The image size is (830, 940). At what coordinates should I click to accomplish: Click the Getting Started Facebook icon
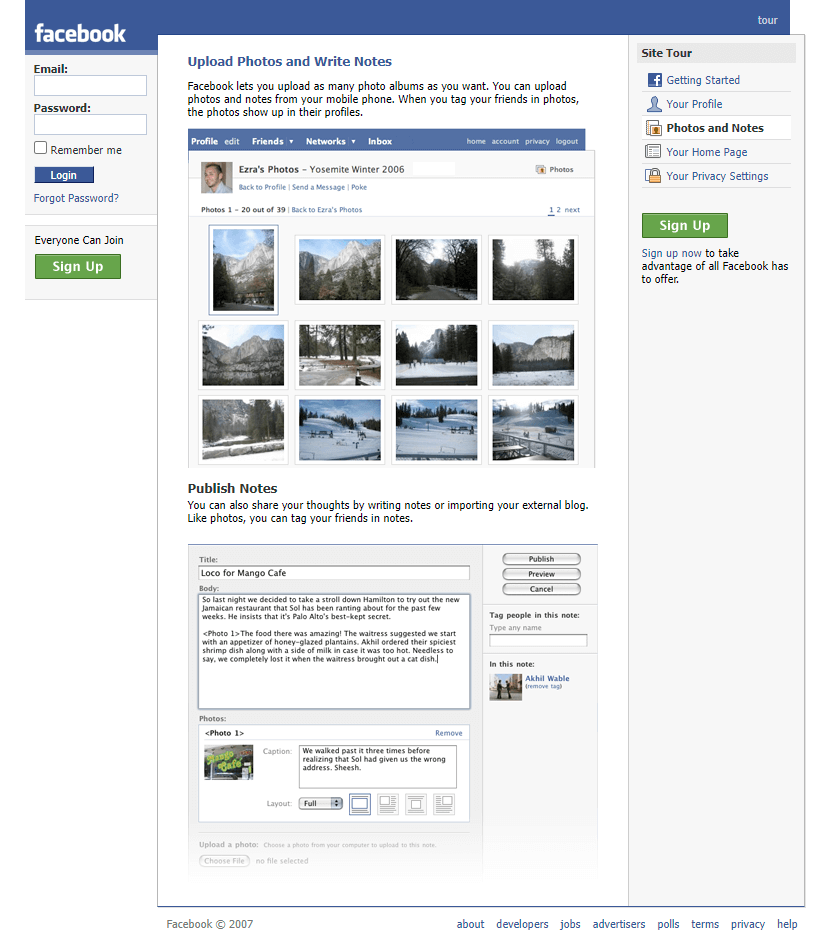tap(654, 80)
